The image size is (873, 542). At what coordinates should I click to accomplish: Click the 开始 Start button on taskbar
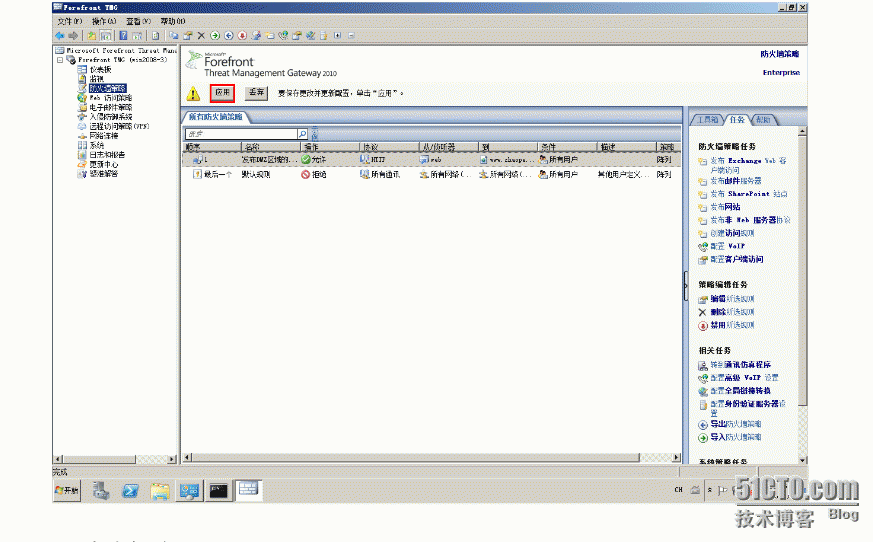tap(67, 490)
